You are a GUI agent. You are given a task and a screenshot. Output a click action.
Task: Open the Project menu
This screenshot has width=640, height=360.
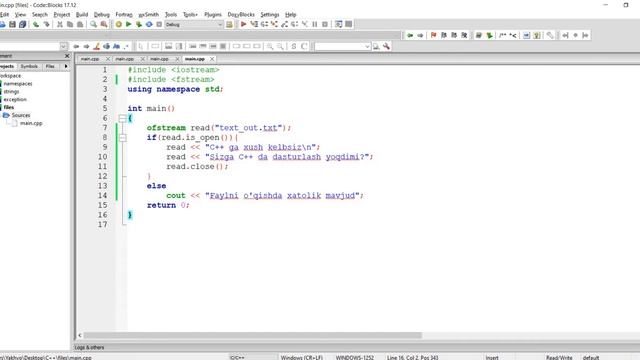pyautogui.click(x=62, y=14)
